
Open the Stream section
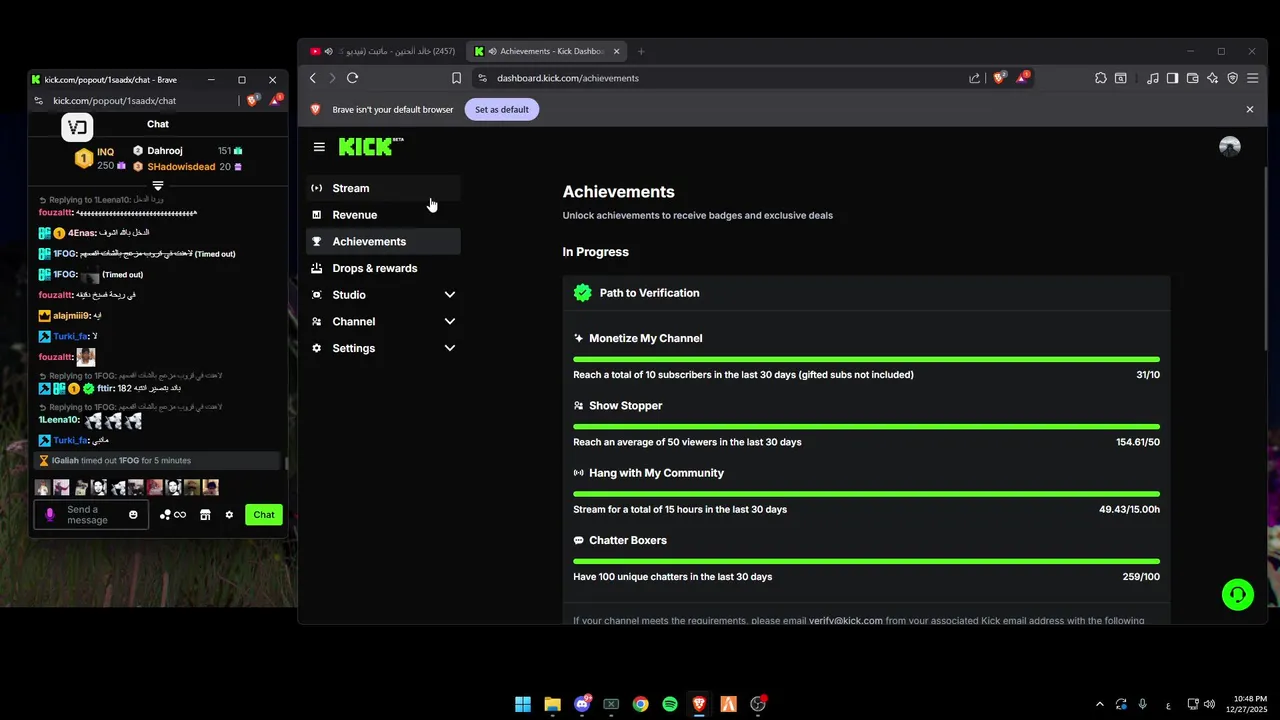click(x=383, y=188)
